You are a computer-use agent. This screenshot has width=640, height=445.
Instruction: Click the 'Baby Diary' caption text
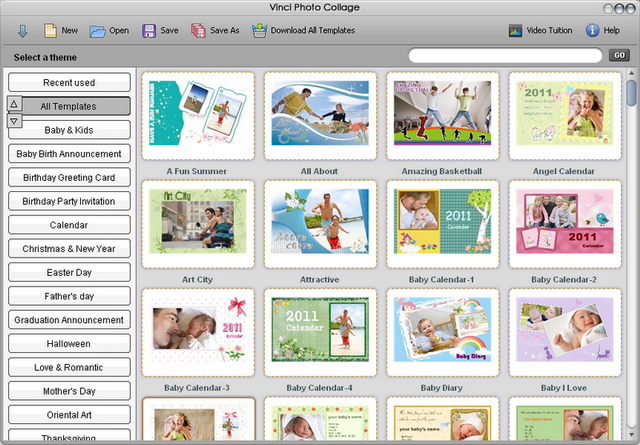pyautogui.click(x=442, y=388)
